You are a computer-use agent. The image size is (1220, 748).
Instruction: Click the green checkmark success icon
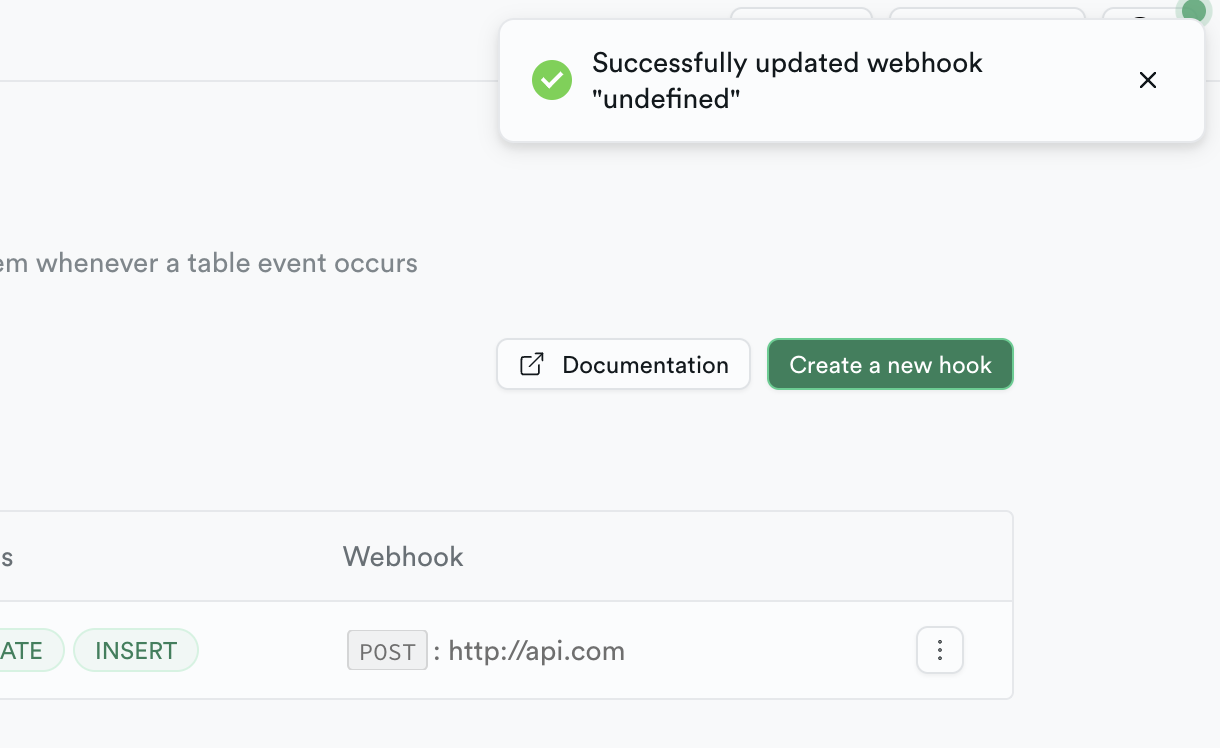point(551,80)
